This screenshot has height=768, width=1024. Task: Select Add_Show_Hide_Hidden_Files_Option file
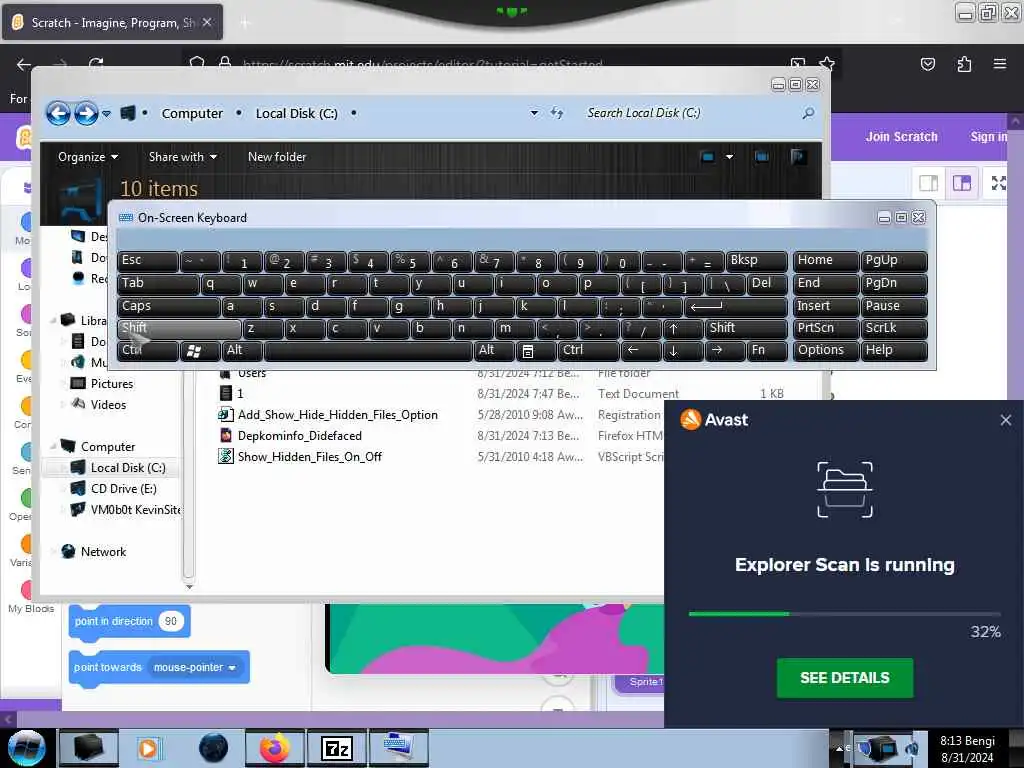click(338, 415)
